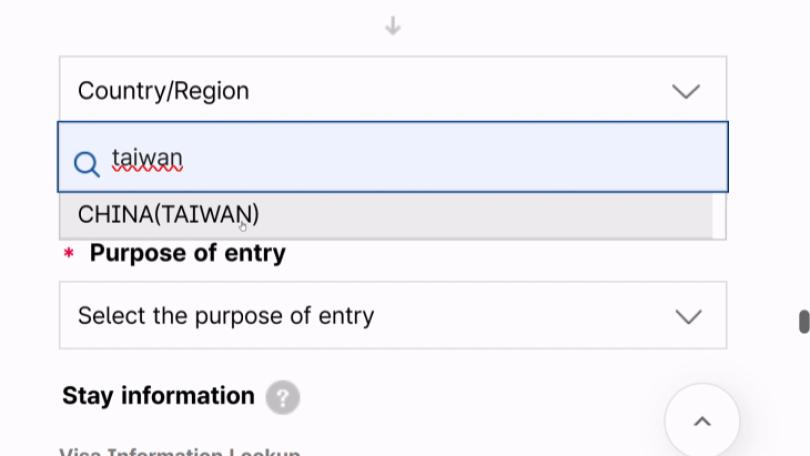
Task: Collapse the Country/Region chevron arrow
Action: (686, 91)
